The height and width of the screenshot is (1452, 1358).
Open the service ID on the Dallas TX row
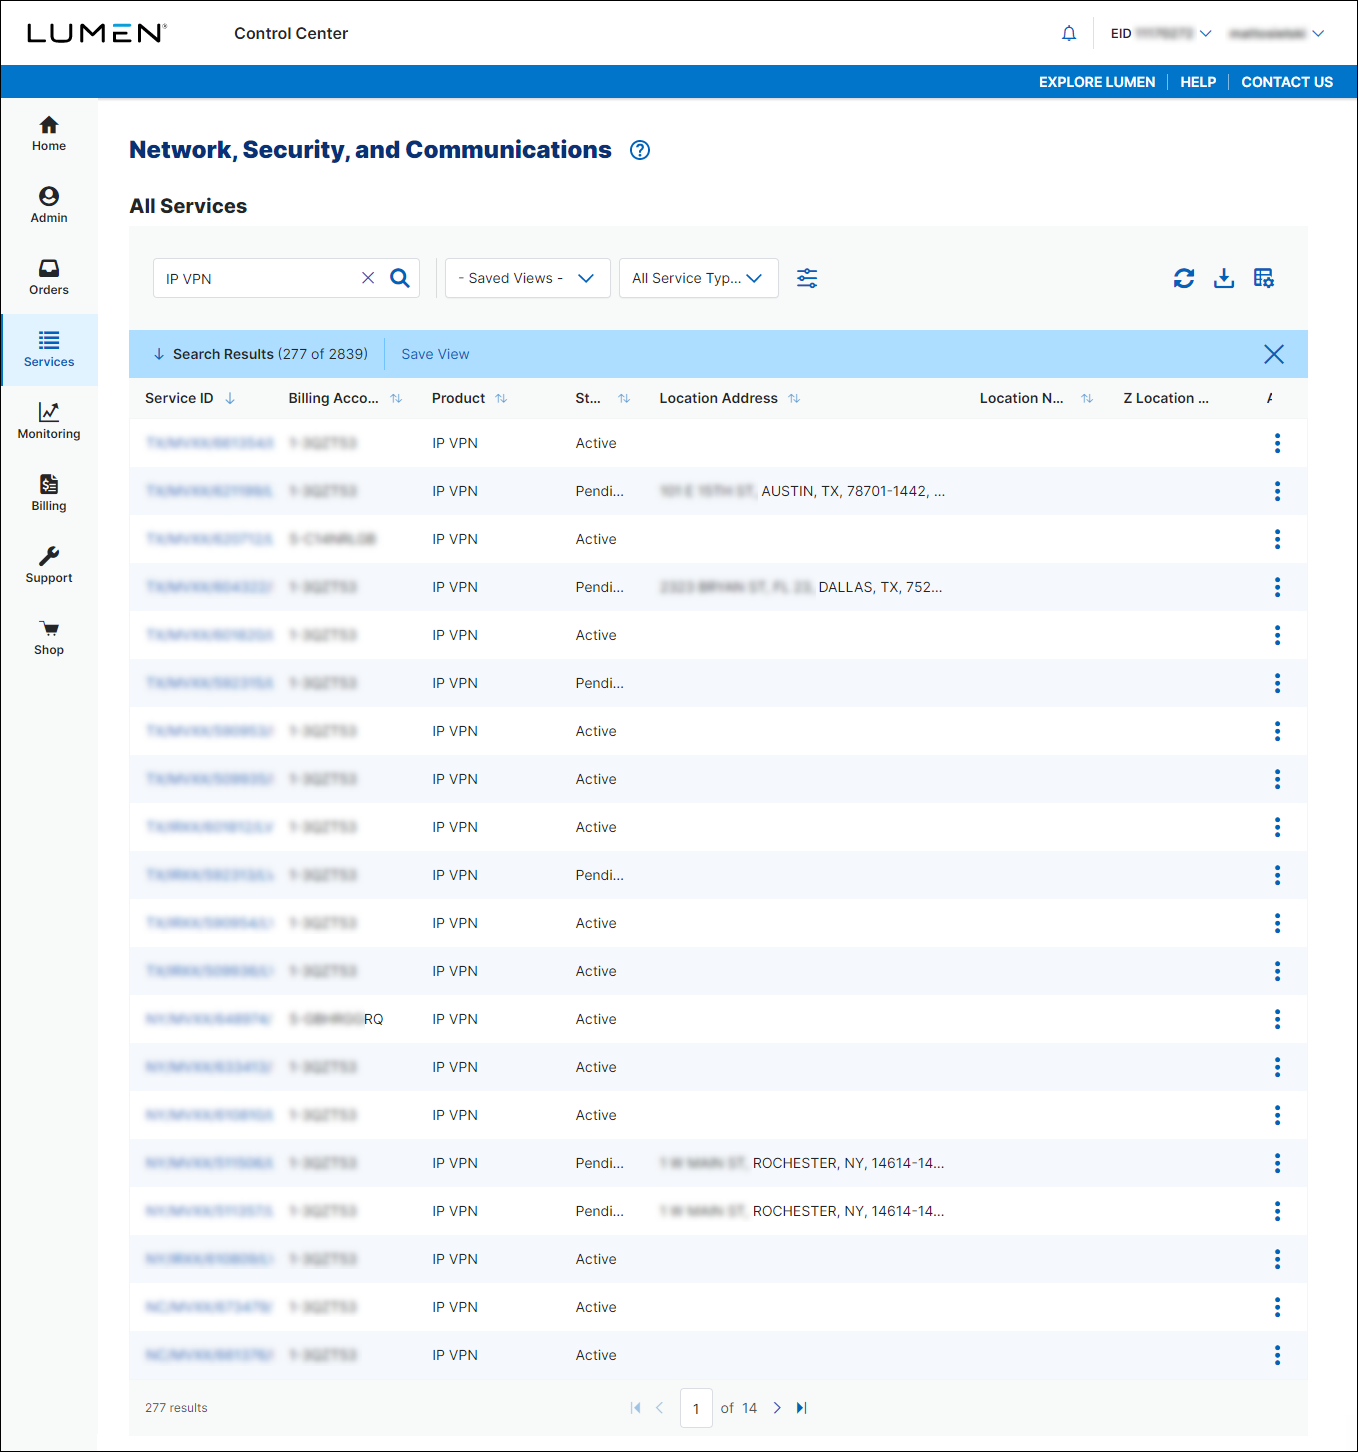point(209,587)
